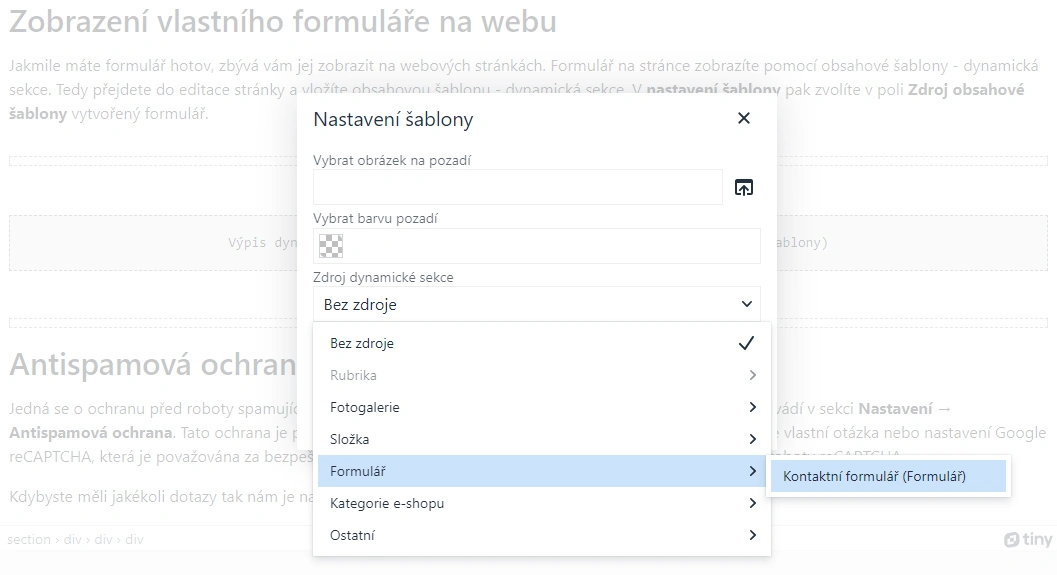
Task: Open the Složka submenu
Action: (350, 439)
